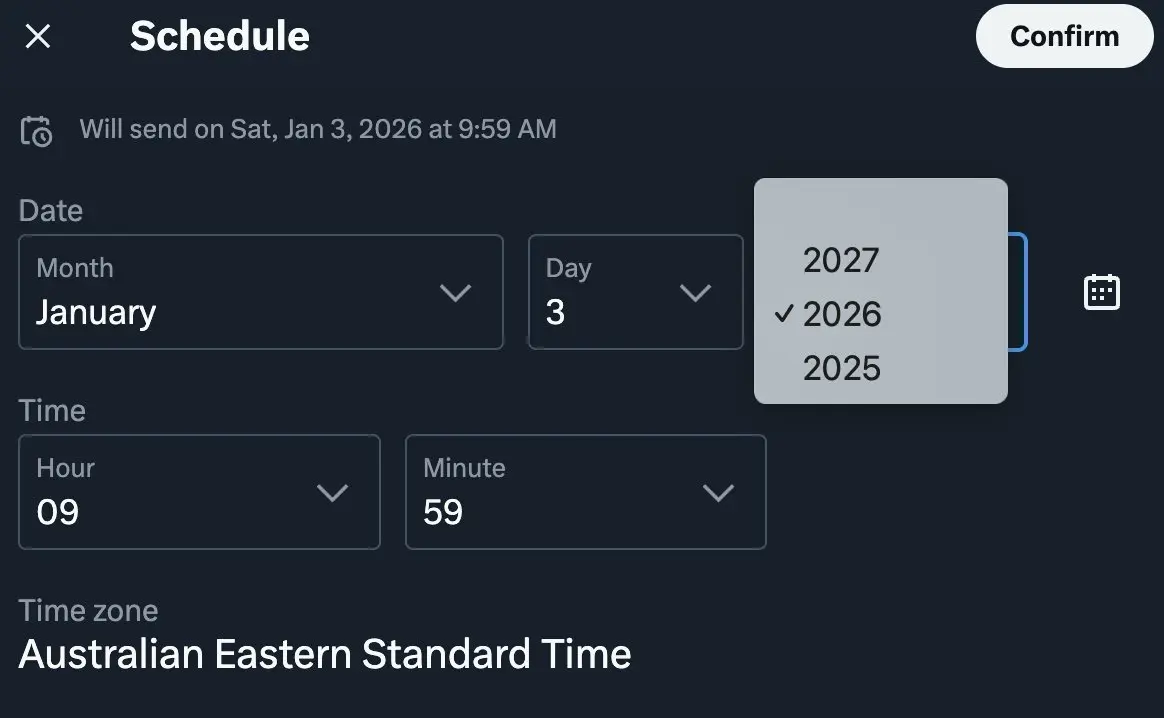
Task: Choose 2025 in the year list
Action: tap(841, 368)
